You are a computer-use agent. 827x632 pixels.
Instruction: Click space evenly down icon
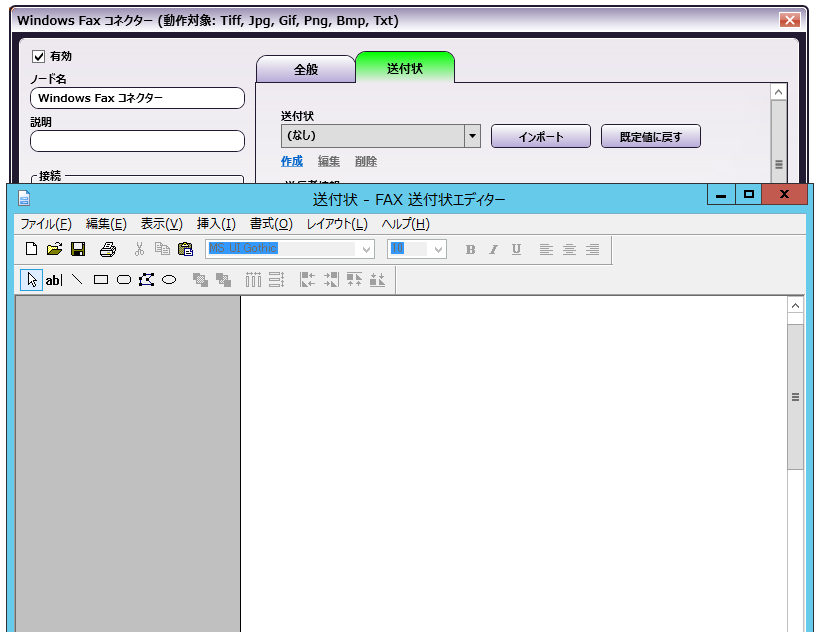(x=276, y=280)
